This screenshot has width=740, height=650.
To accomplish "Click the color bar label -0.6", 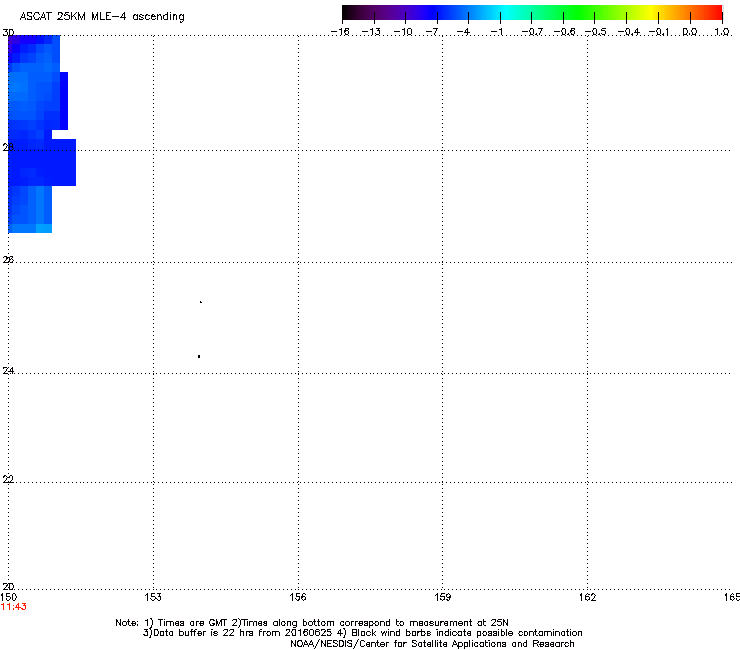I will coord(564,32).
